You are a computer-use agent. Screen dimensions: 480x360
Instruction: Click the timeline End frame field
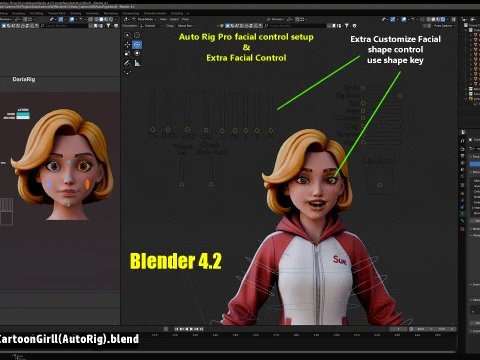[x=444, y=329]
